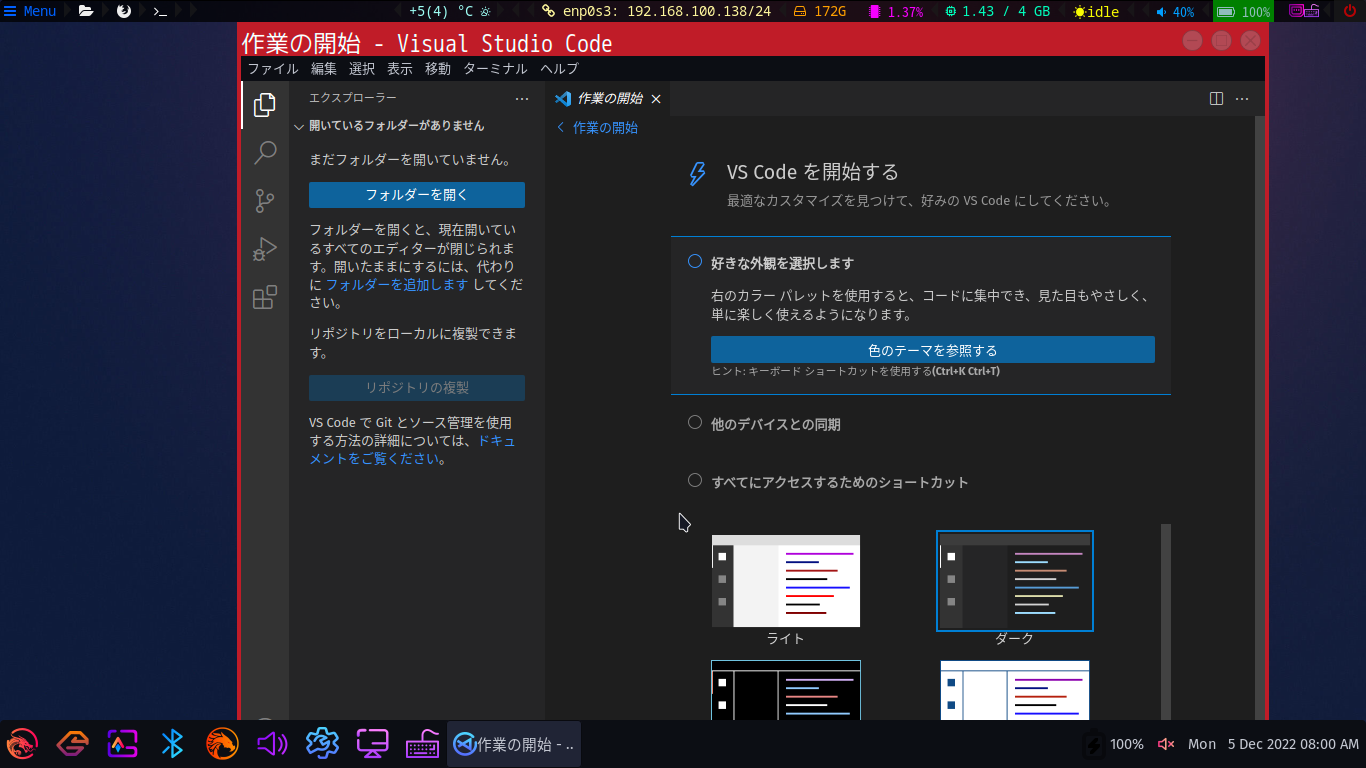Select the すべてにアクセスするためのショートカット step radio

[695, 481]
